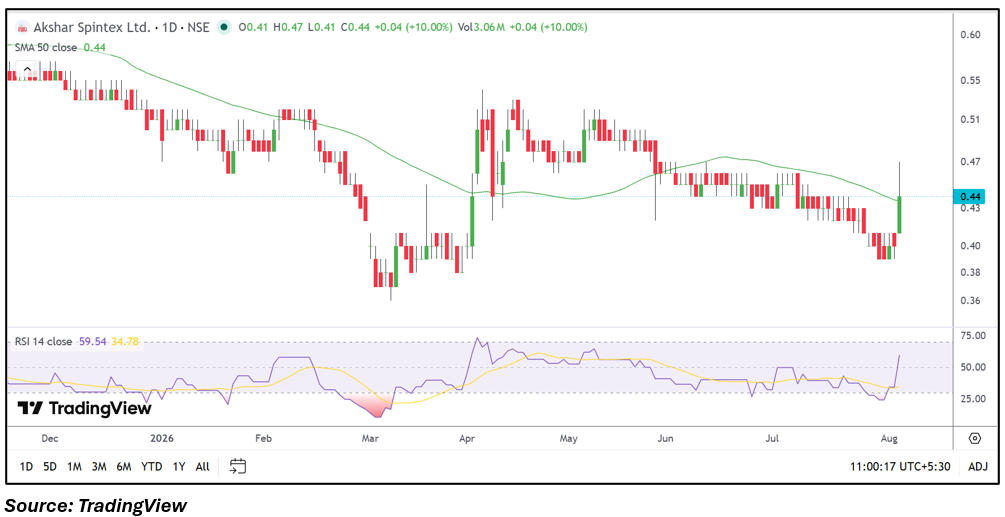The image size is (1005, 517).
Task: Select the 1Y time range button
Action: [179, 466]
